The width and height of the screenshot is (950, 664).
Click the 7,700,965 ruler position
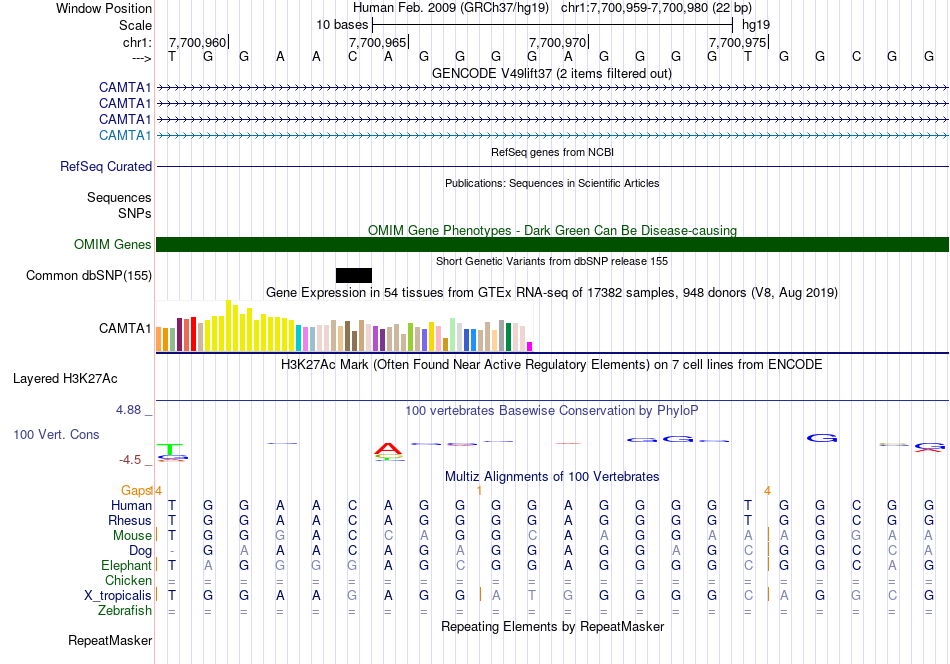tap(377, 42)
